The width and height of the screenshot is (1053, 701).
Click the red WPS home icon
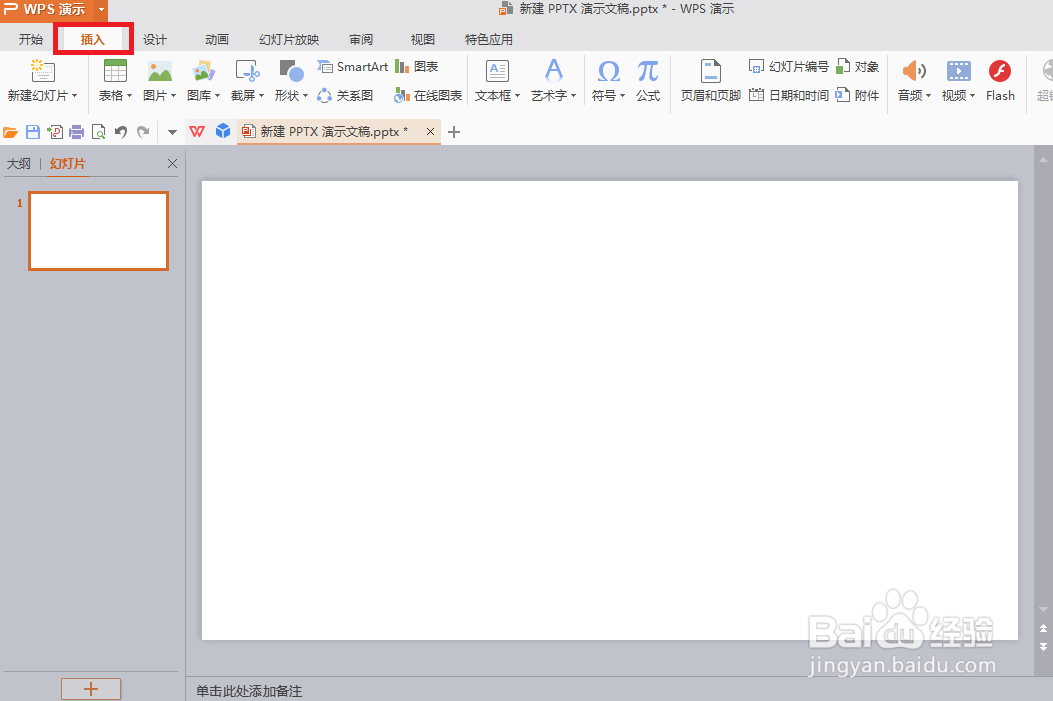point(197,132)
